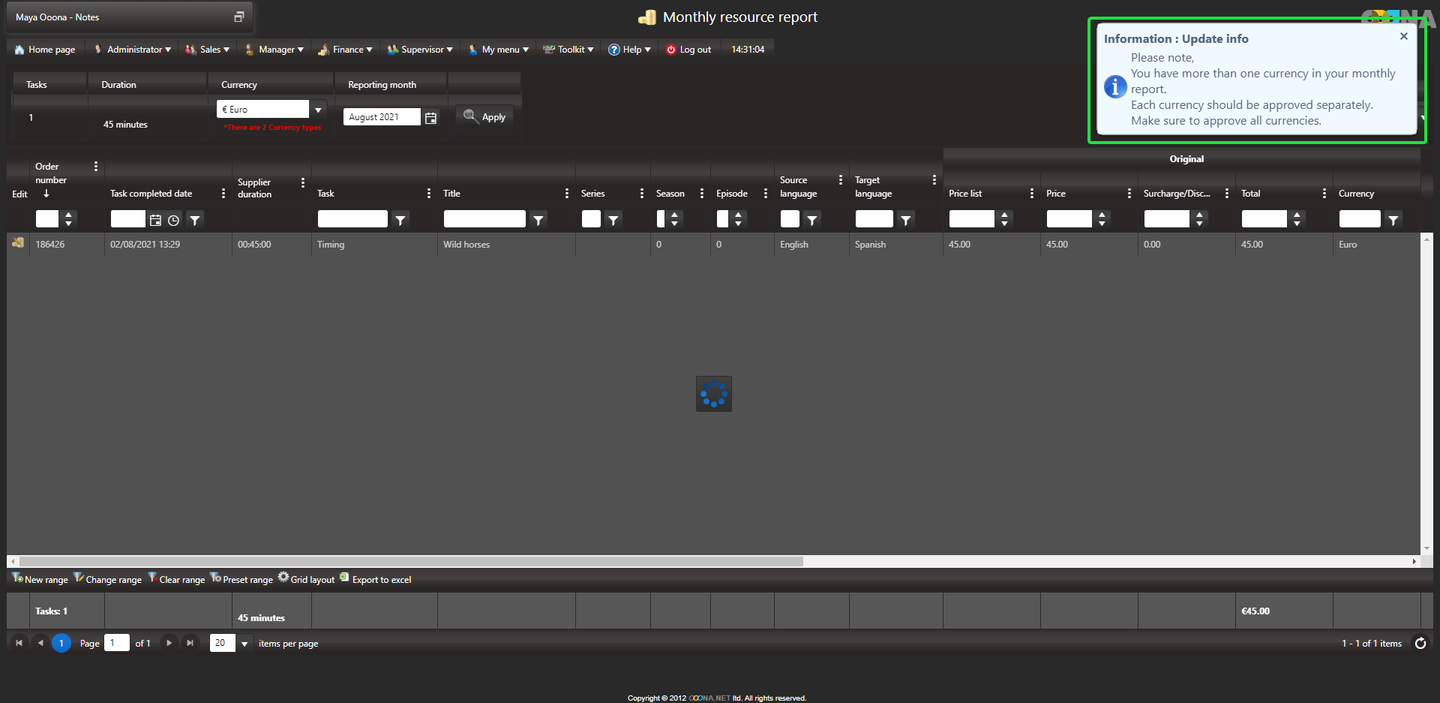This screenshot has width=1440, height=703.
Task: Open the Finance menu
Action: click(346, 49)
